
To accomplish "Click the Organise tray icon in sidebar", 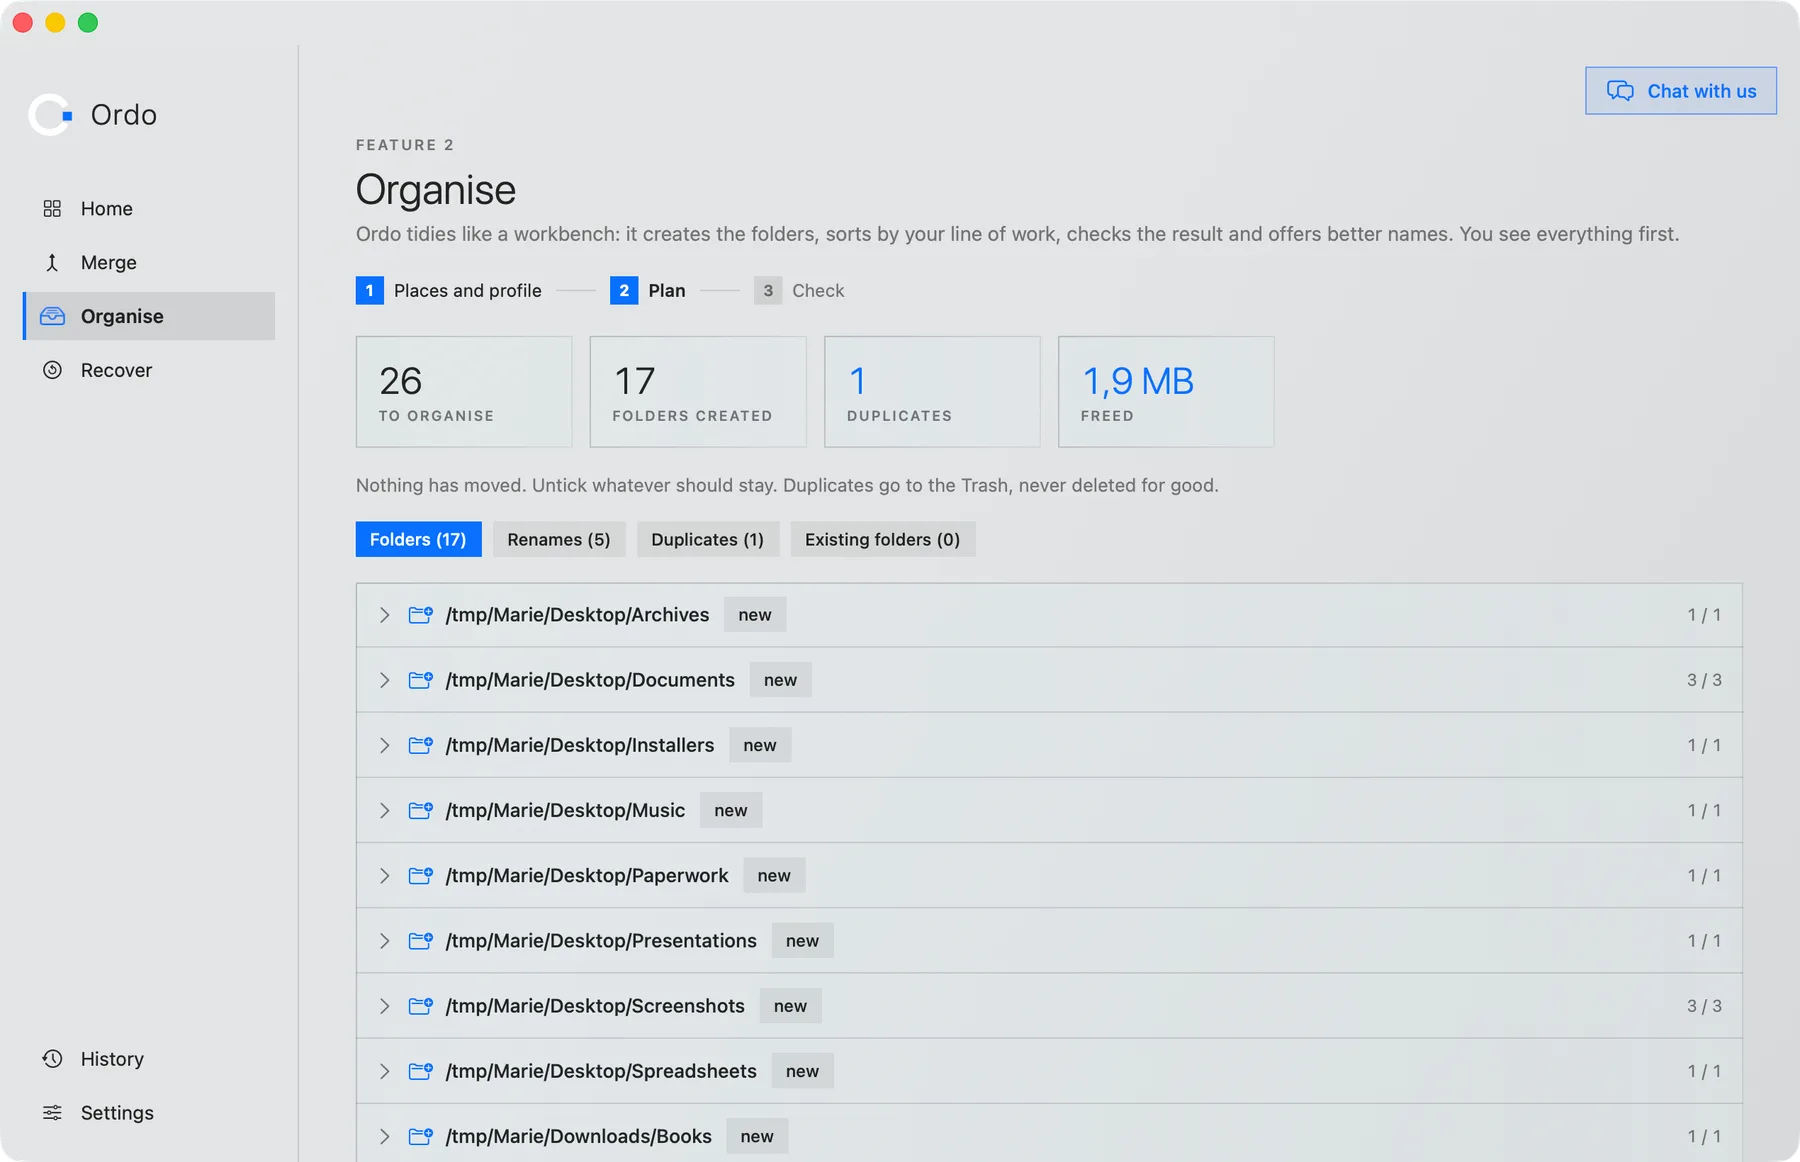I will click(52, 316).
